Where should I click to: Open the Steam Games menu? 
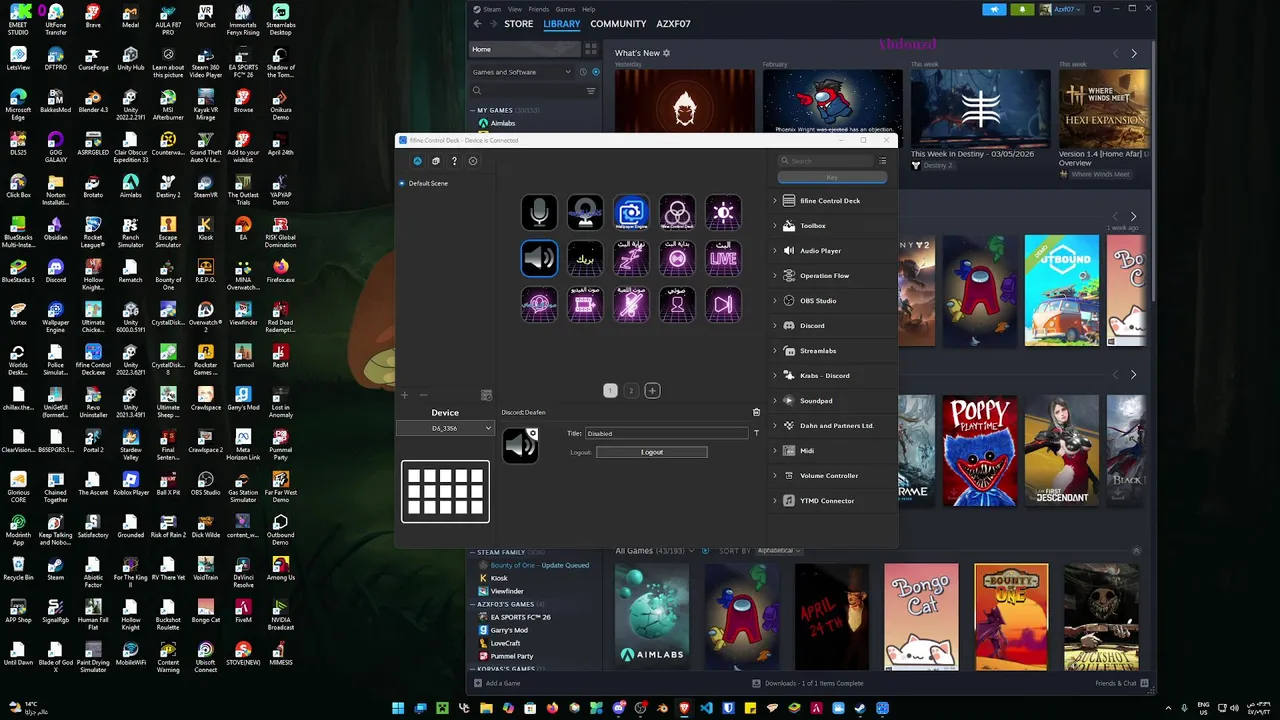click(x=565, y=9)
